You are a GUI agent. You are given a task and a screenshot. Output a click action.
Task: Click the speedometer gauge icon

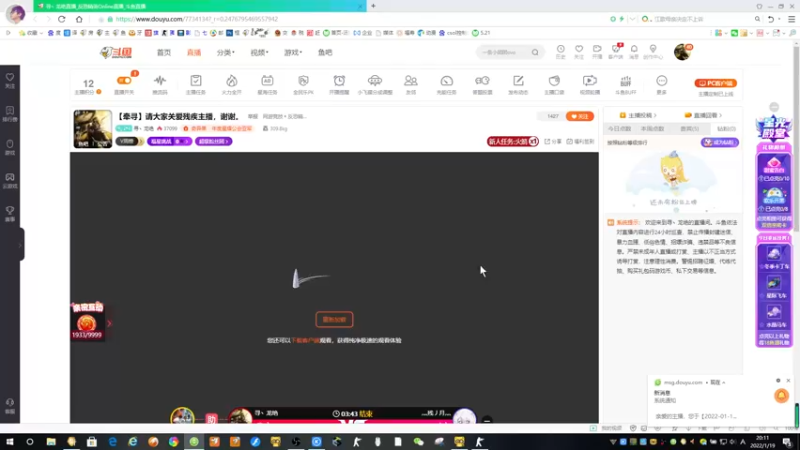tap(446, 81)
